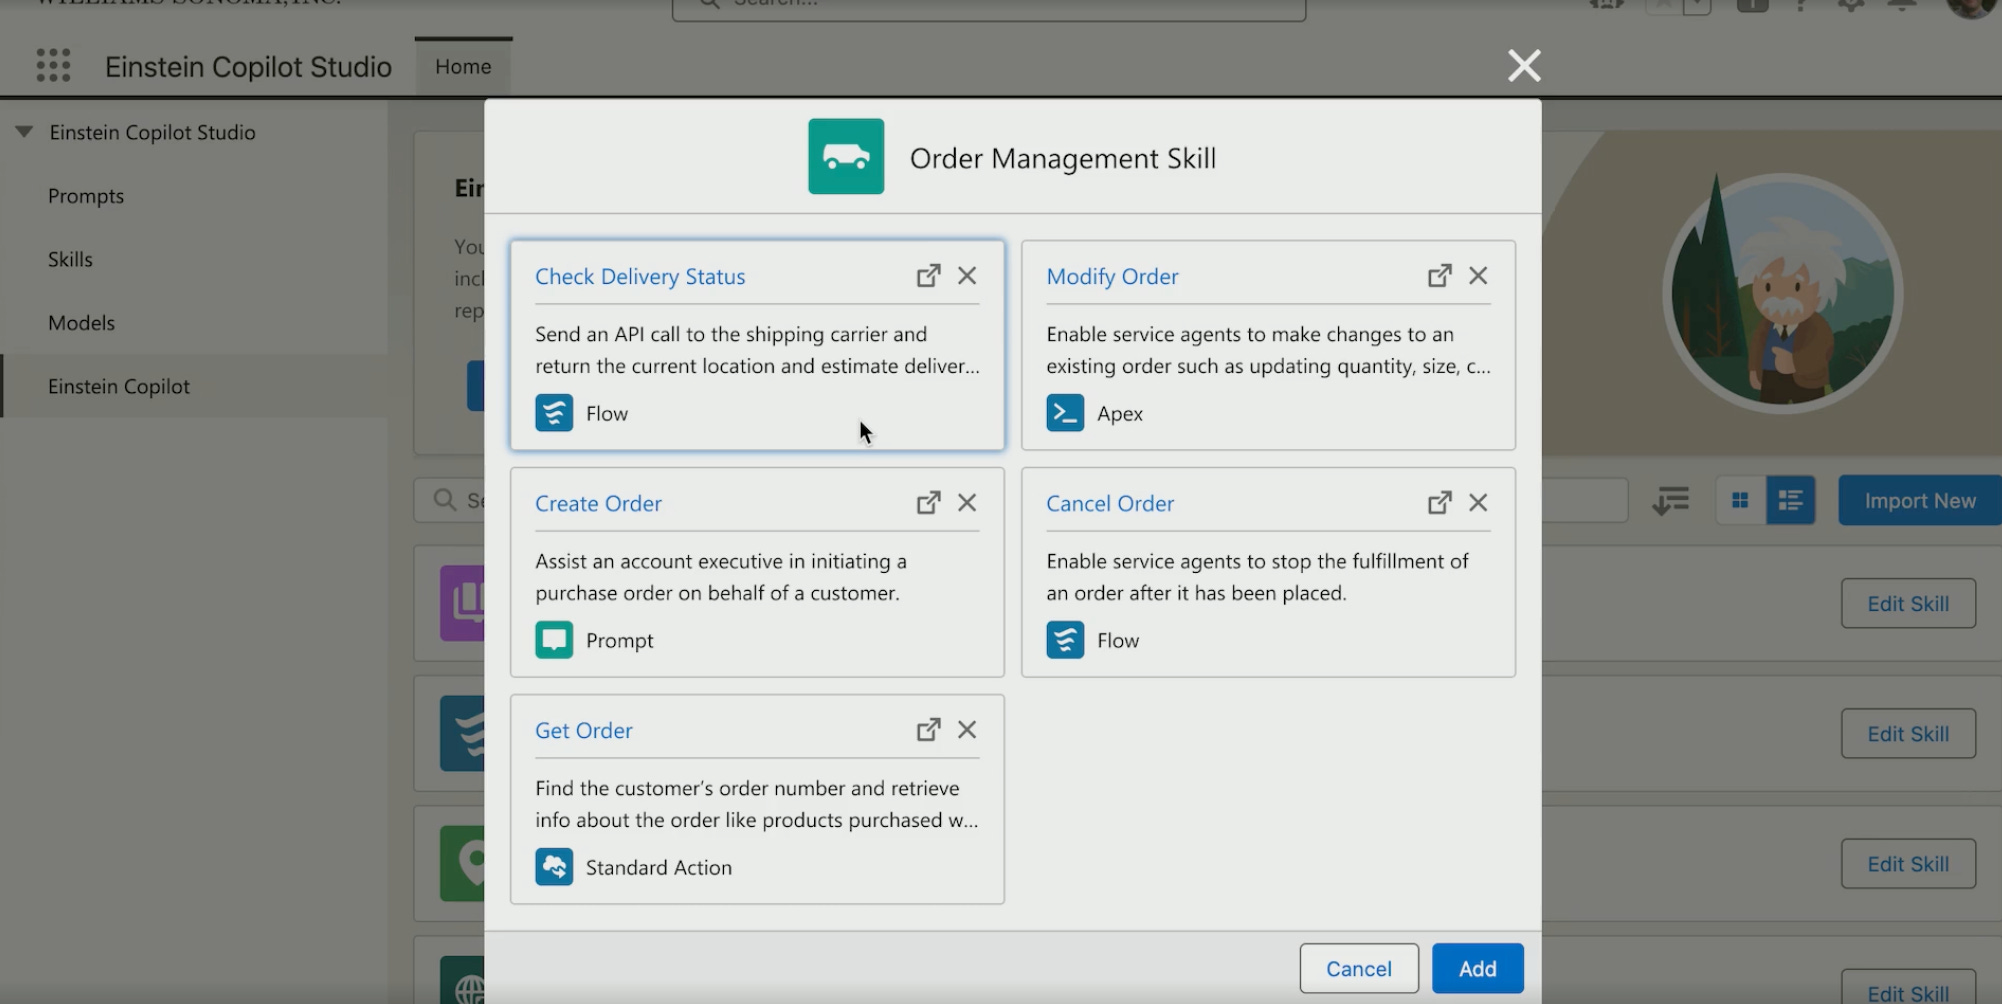Remove the Create Order action

click(x=967, y=503)
